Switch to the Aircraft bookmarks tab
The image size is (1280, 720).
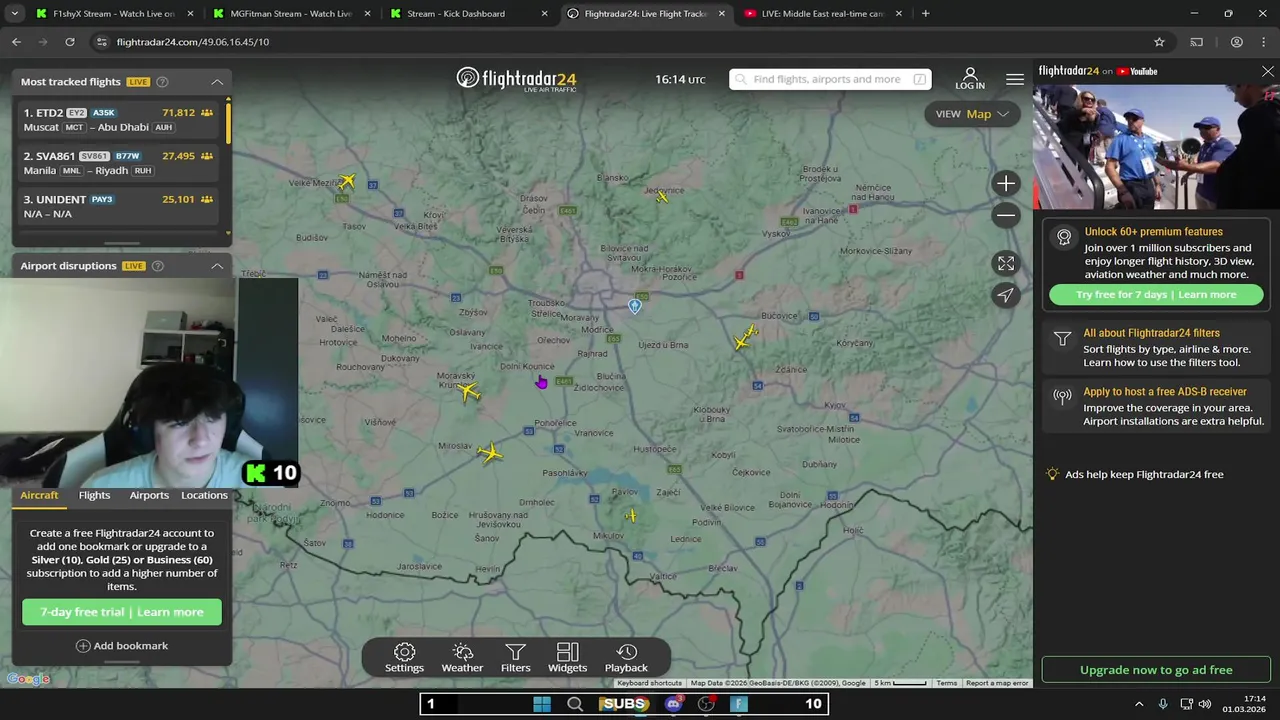click(x=39, y=495)
